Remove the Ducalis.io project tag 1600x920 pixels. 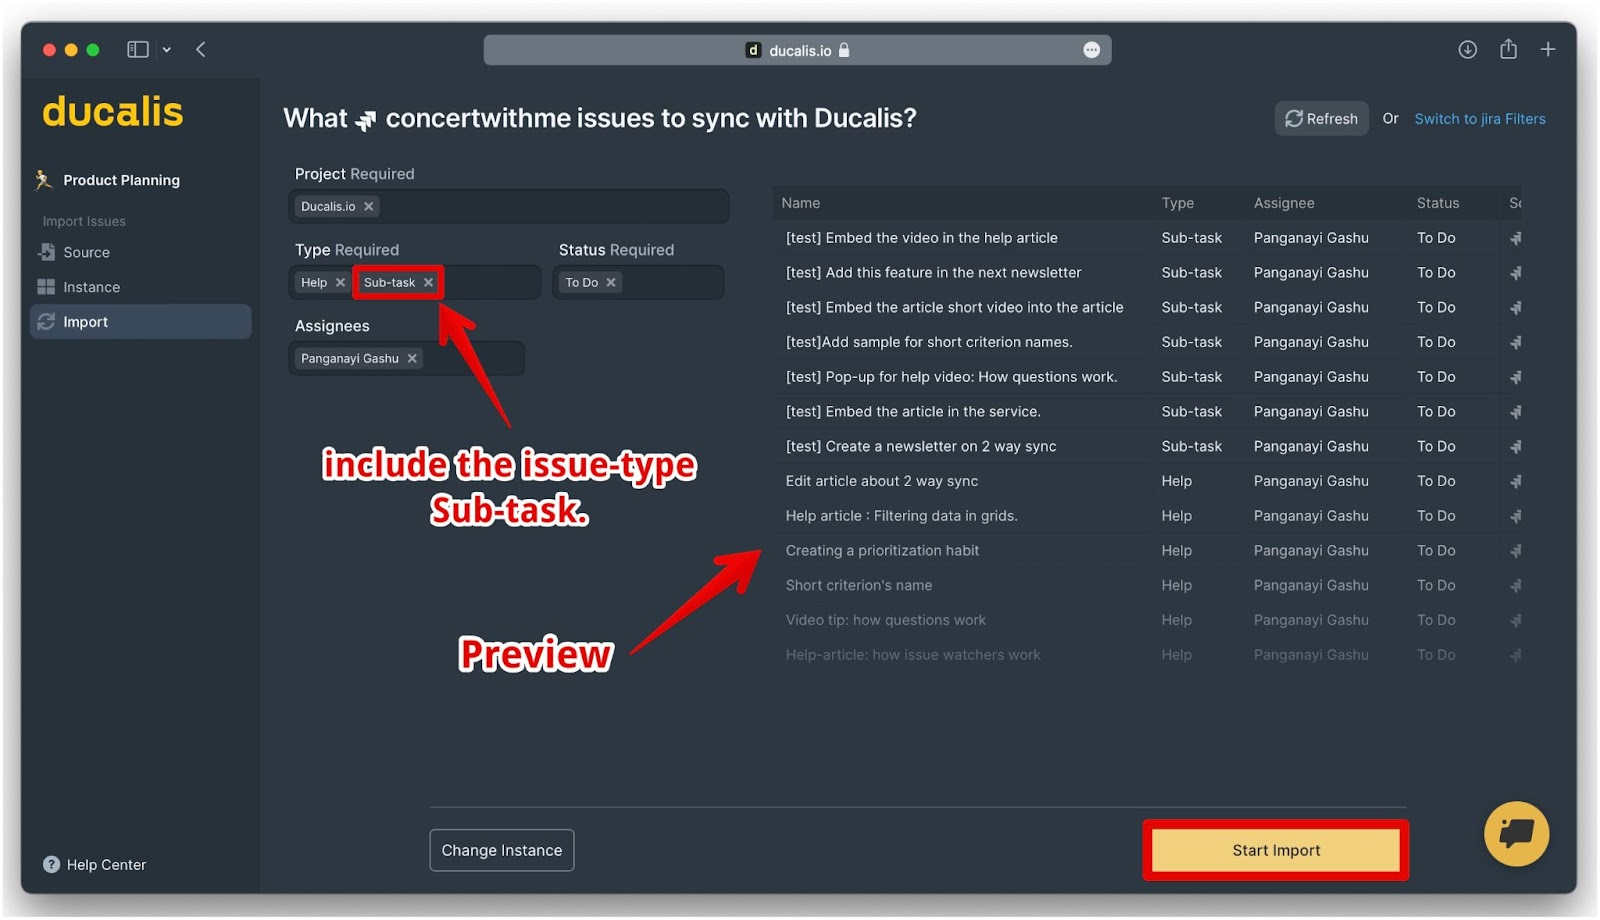[369, 207]
